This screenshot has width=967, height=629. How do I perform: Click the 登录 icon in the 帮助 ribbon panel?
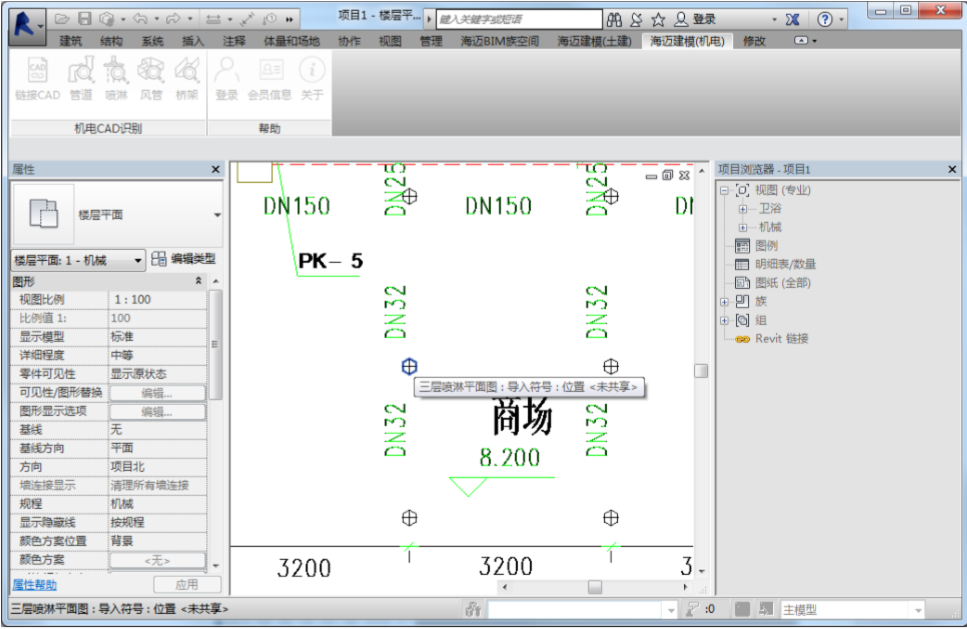226,78
